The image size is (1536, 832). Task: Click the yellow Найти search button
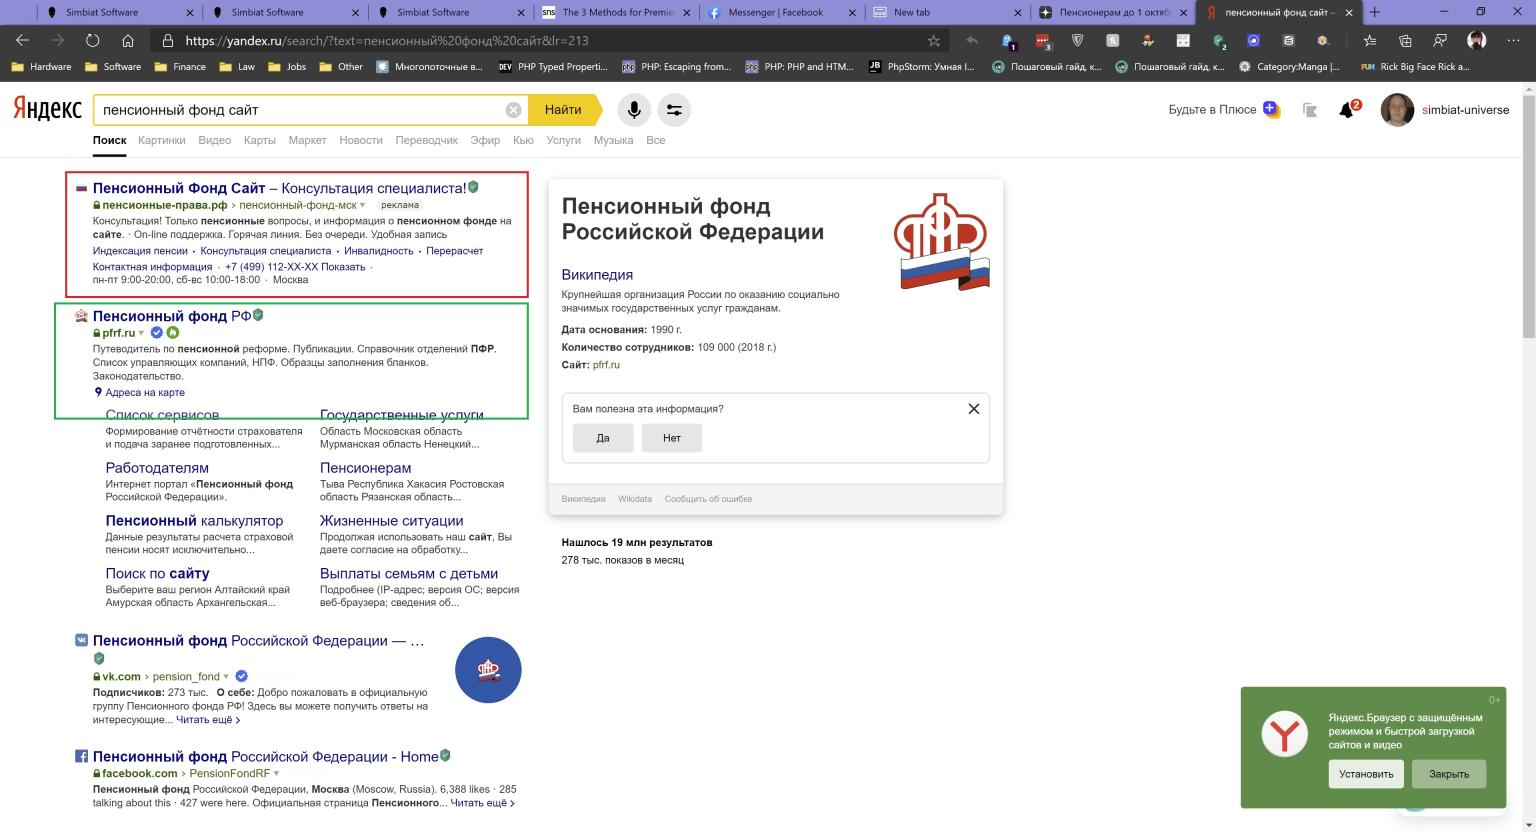tap(563, 110)
